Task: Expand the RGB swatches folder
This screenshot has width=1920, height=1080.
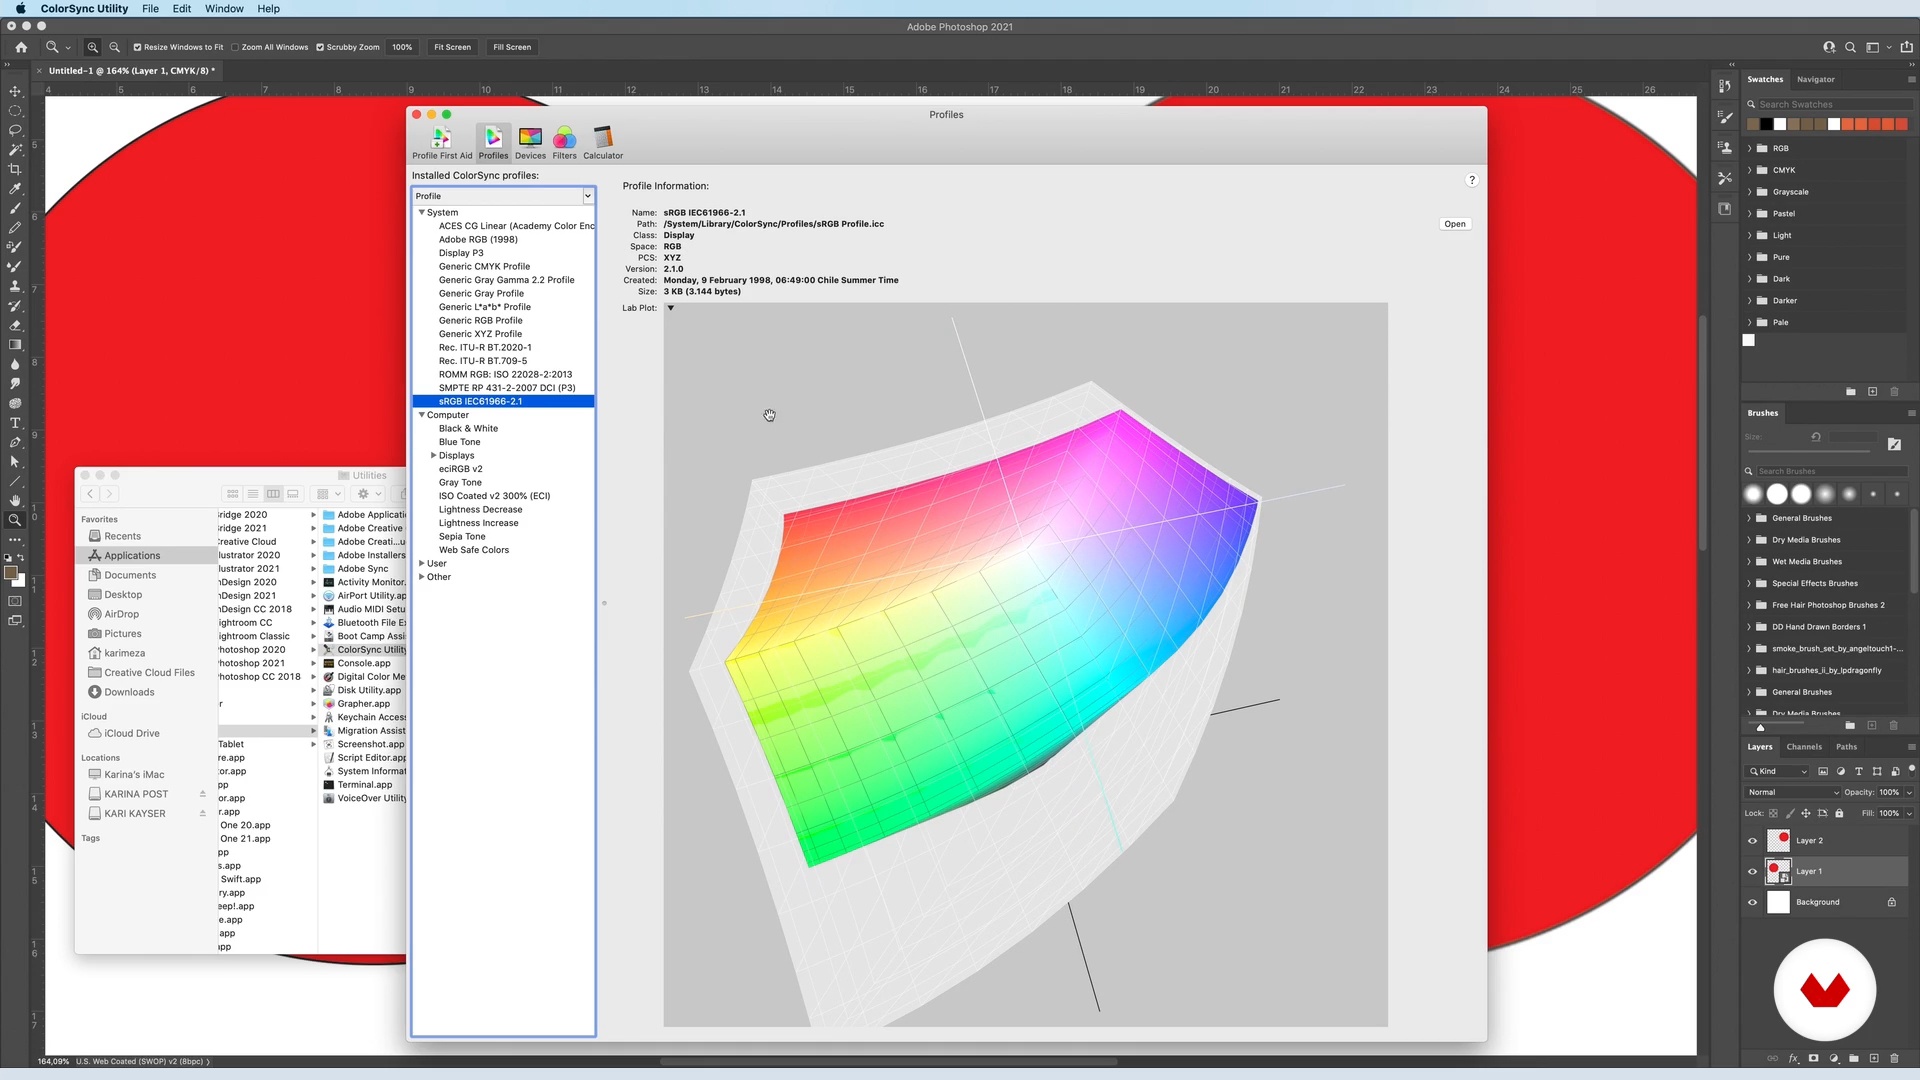Action: click(x=1750, y=148)
